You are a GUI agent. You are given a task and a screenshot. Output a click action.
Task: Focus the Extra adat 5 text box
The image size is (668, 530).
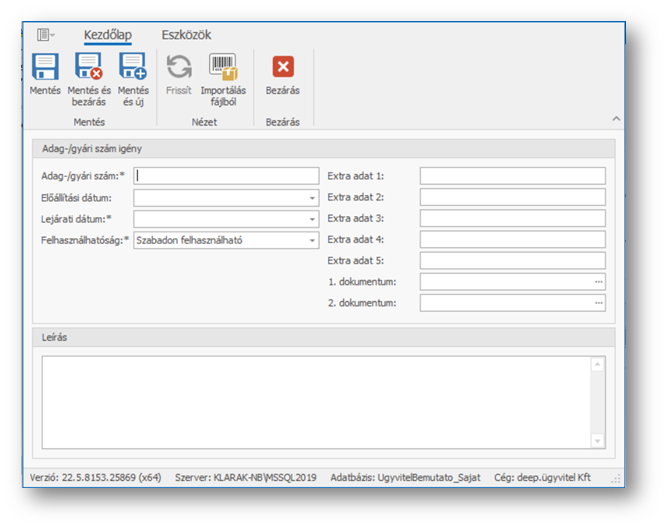pyautogui.click(x=512, y=261)
